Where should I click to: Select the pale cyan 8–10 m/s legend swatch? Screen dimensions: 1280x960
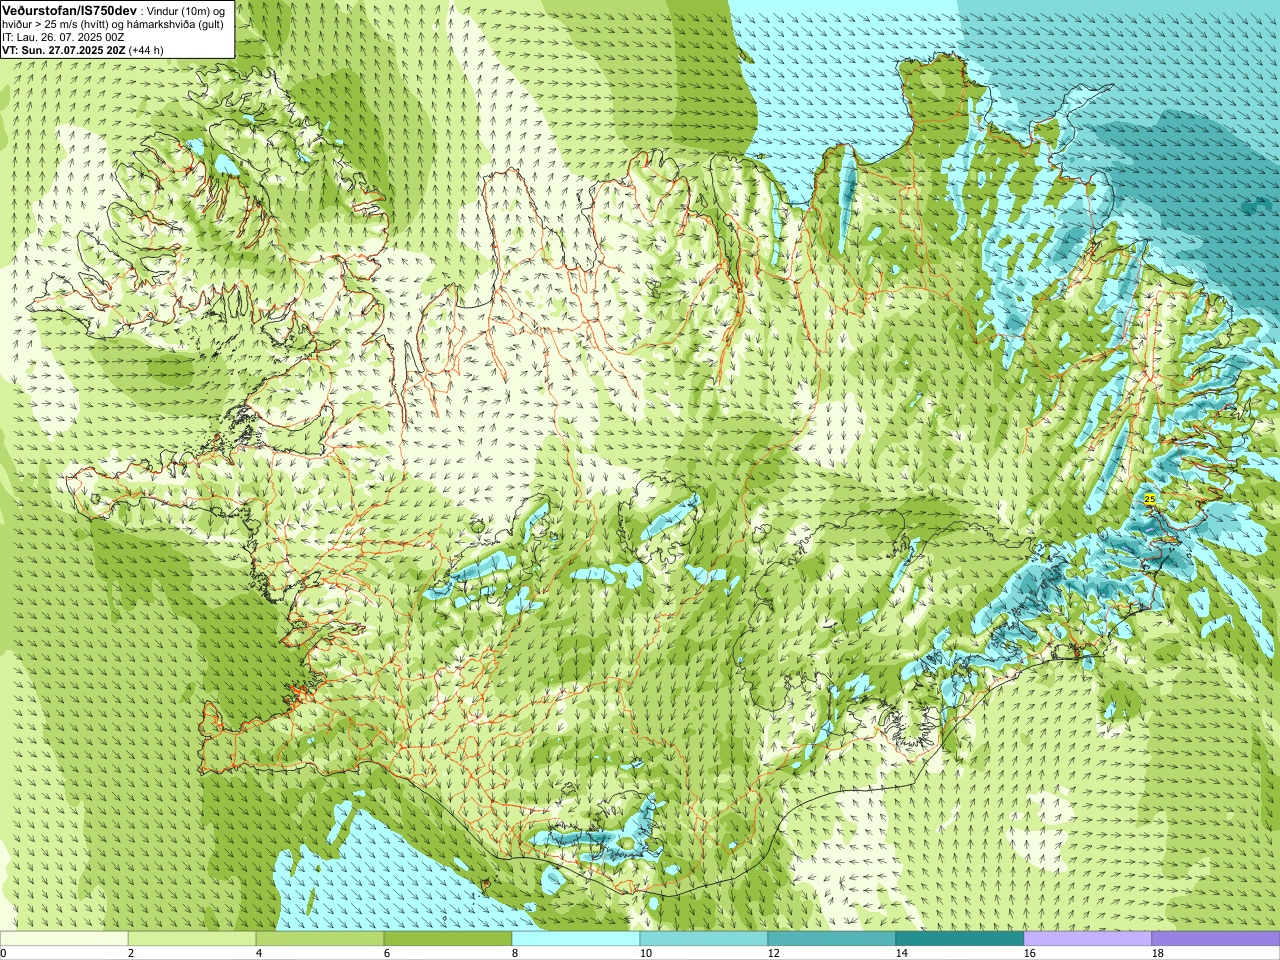(576, 939)
